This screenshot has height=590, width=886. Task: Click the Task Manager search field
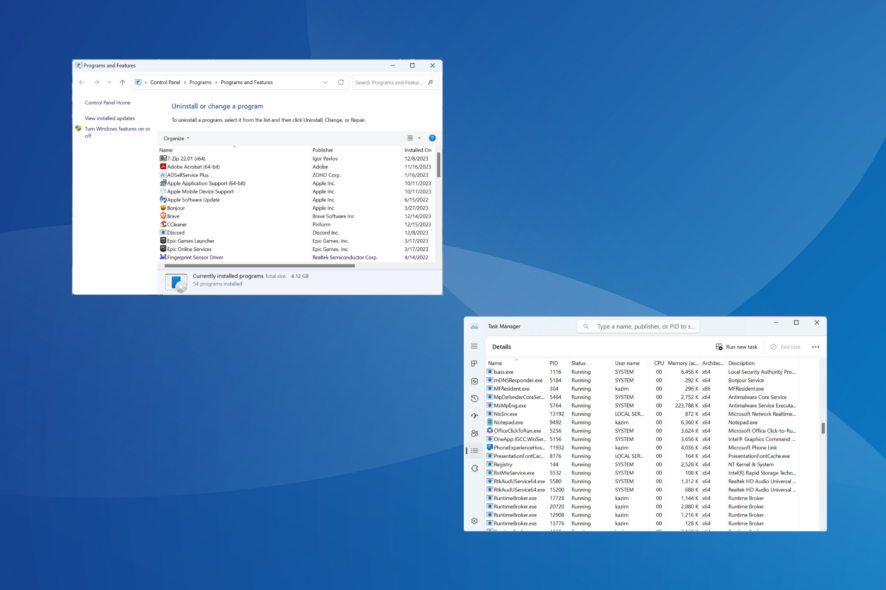[x=639, y=327]
